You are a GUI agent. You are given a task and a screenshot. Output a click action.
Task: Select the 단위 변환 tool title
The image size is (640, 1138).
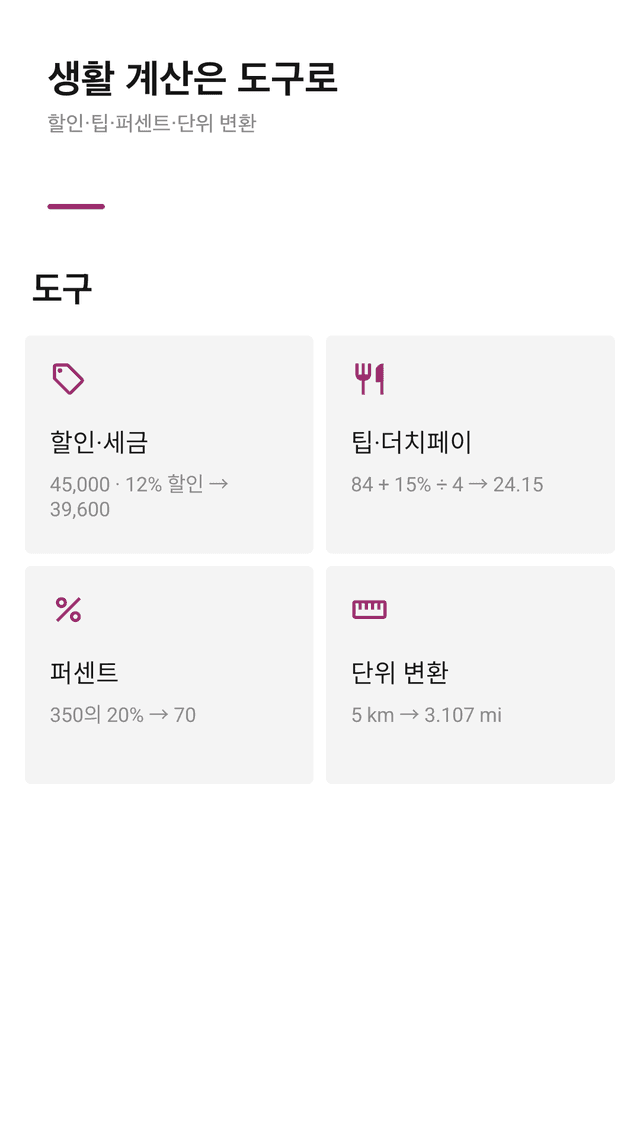[400, 673]
